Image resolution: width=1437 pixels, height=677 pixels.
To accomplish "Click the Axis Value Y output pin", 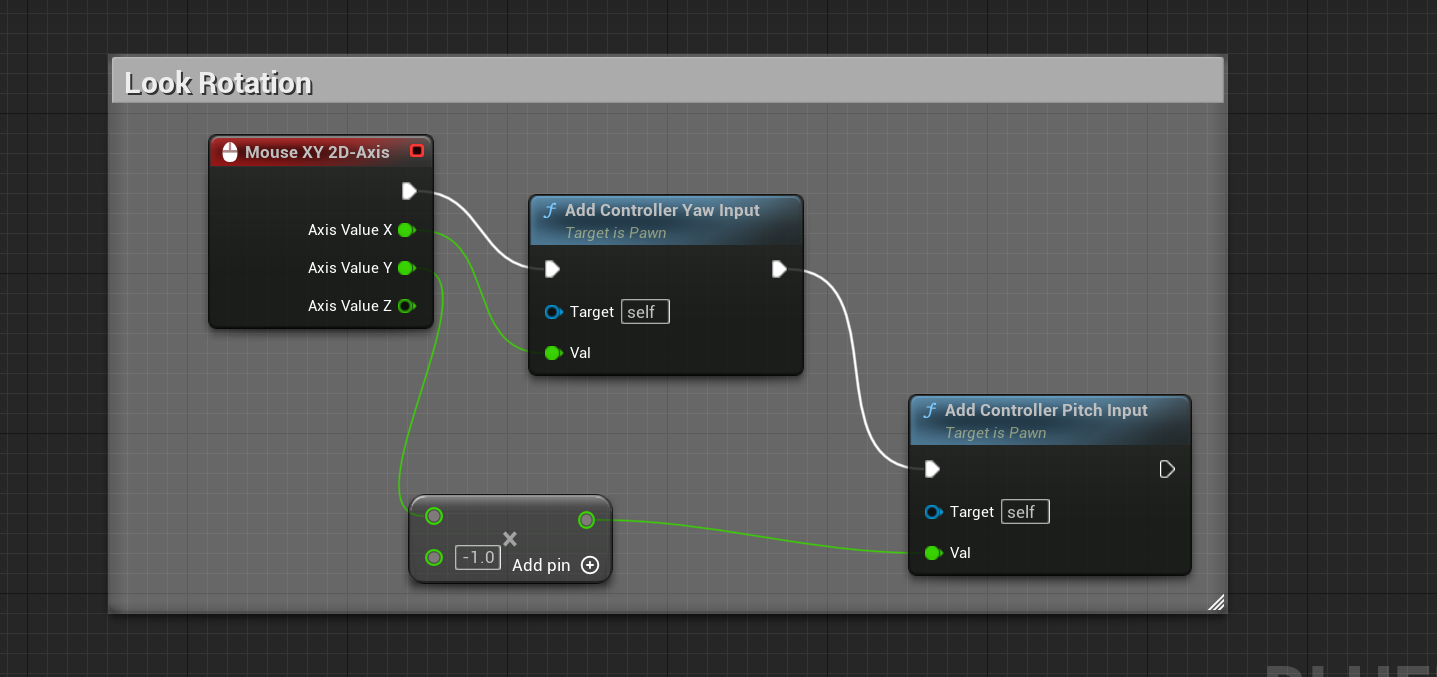I will coord(406,268).
